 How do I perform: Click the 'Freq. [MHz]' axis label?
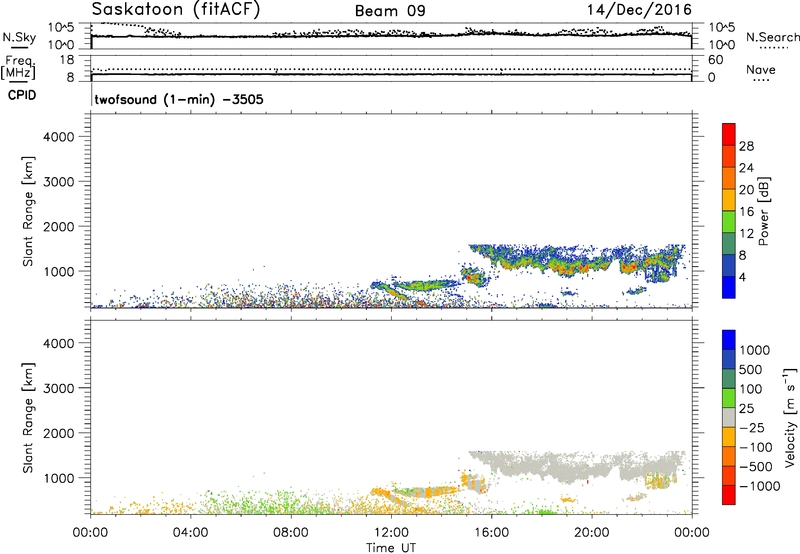(19, 67)
